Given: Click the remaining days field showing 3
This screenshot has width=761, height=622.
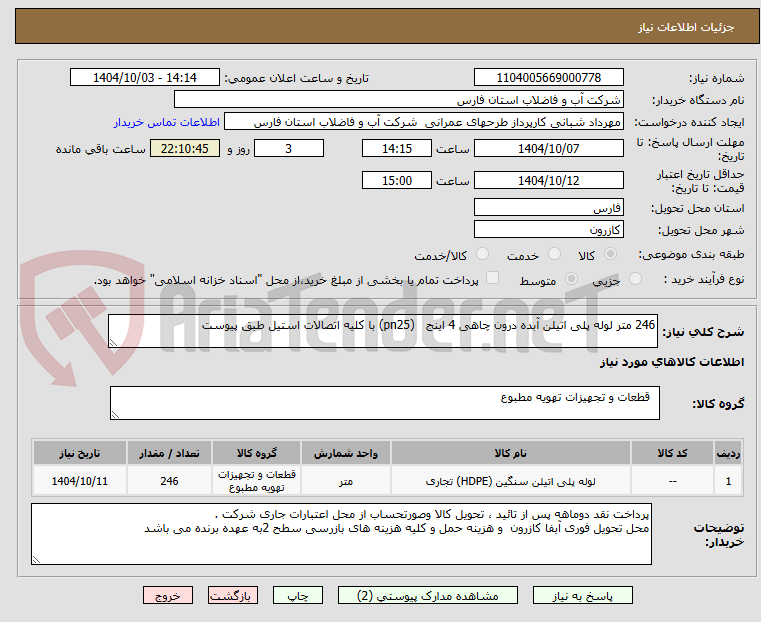Looking at the screenshot, I should (x=289, y=148).
